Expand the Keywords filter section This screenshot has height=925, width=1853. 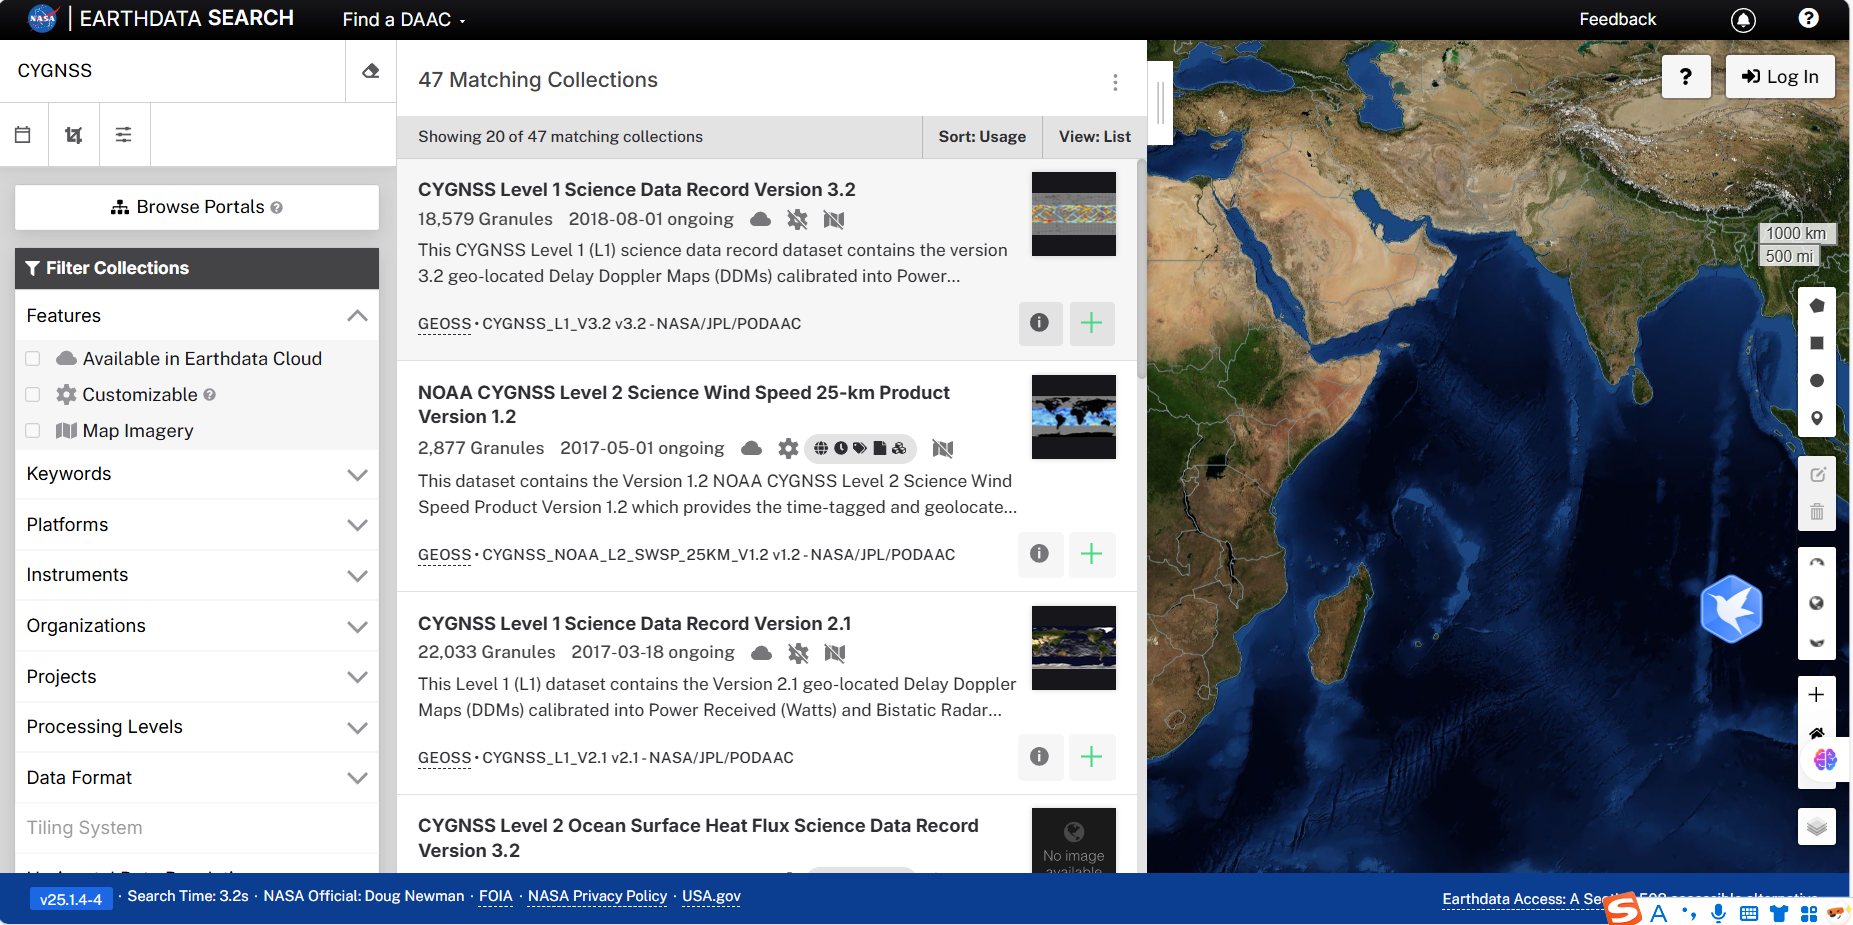coord(197,474)
